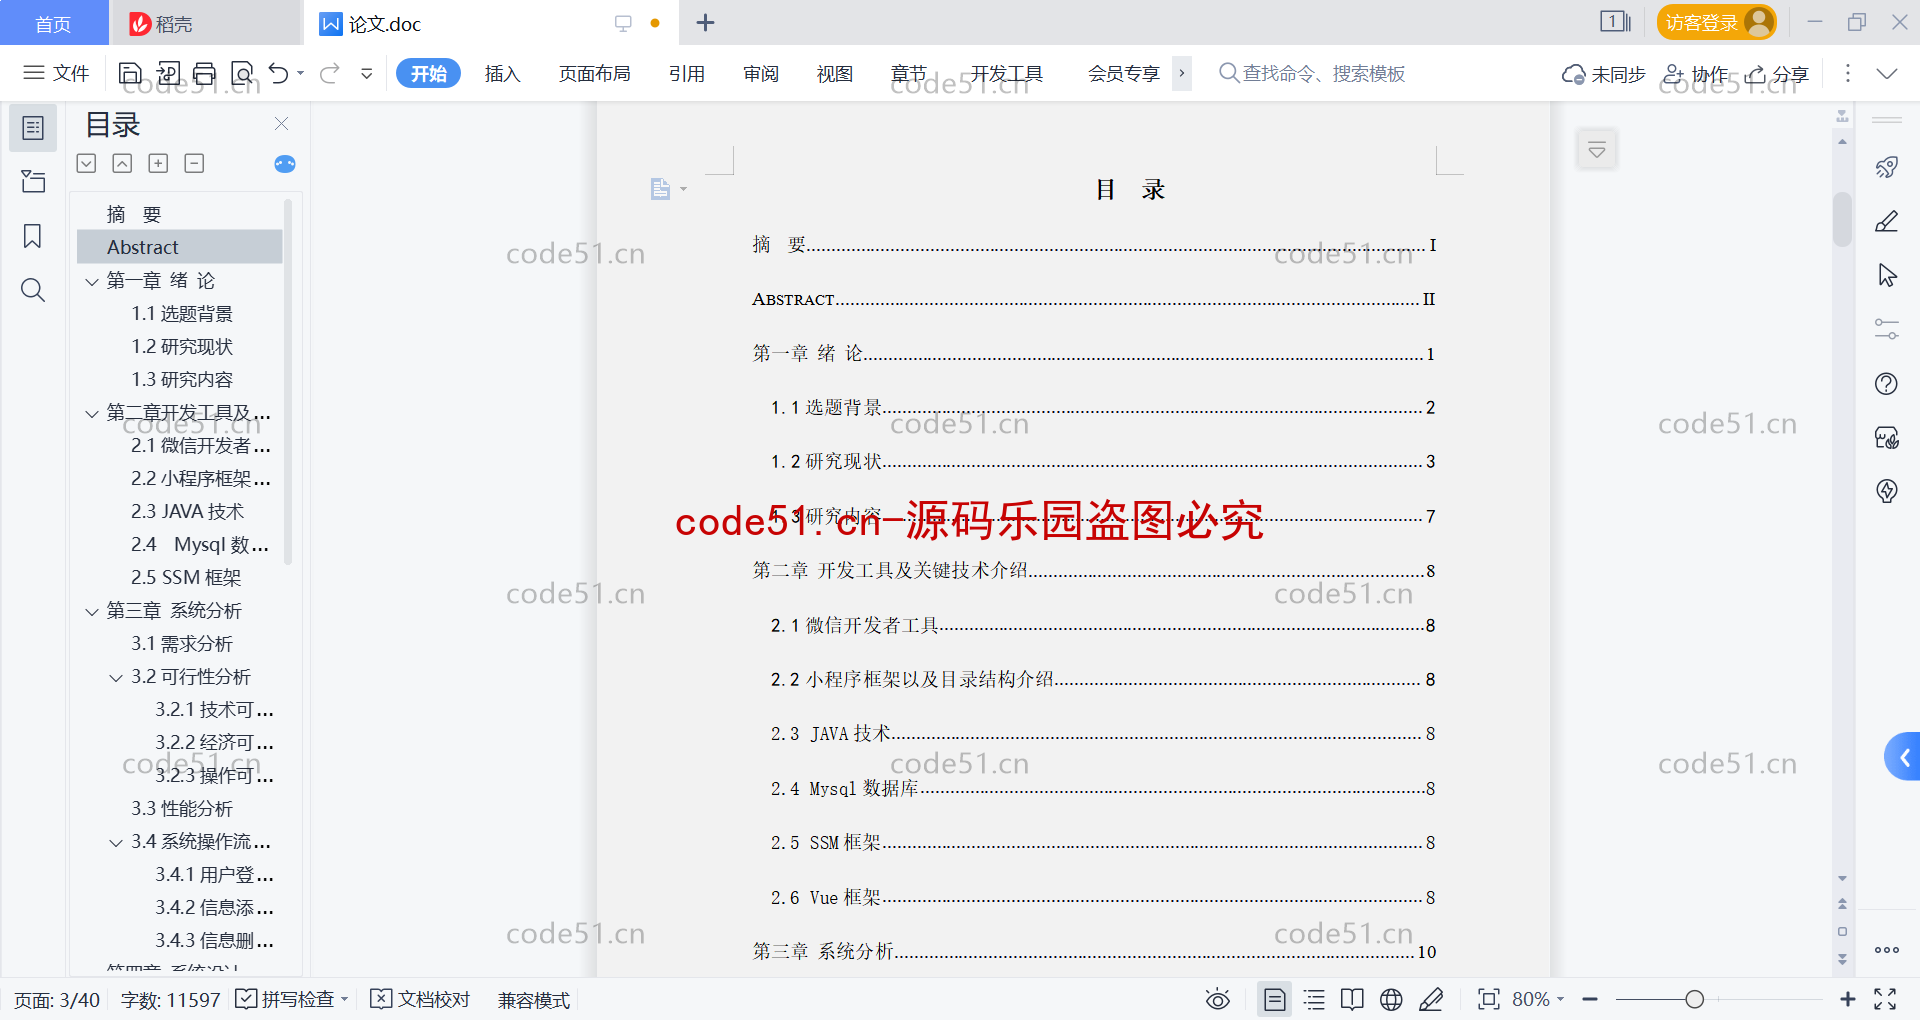Open the 首页 home tab

[x=53, y=23]
